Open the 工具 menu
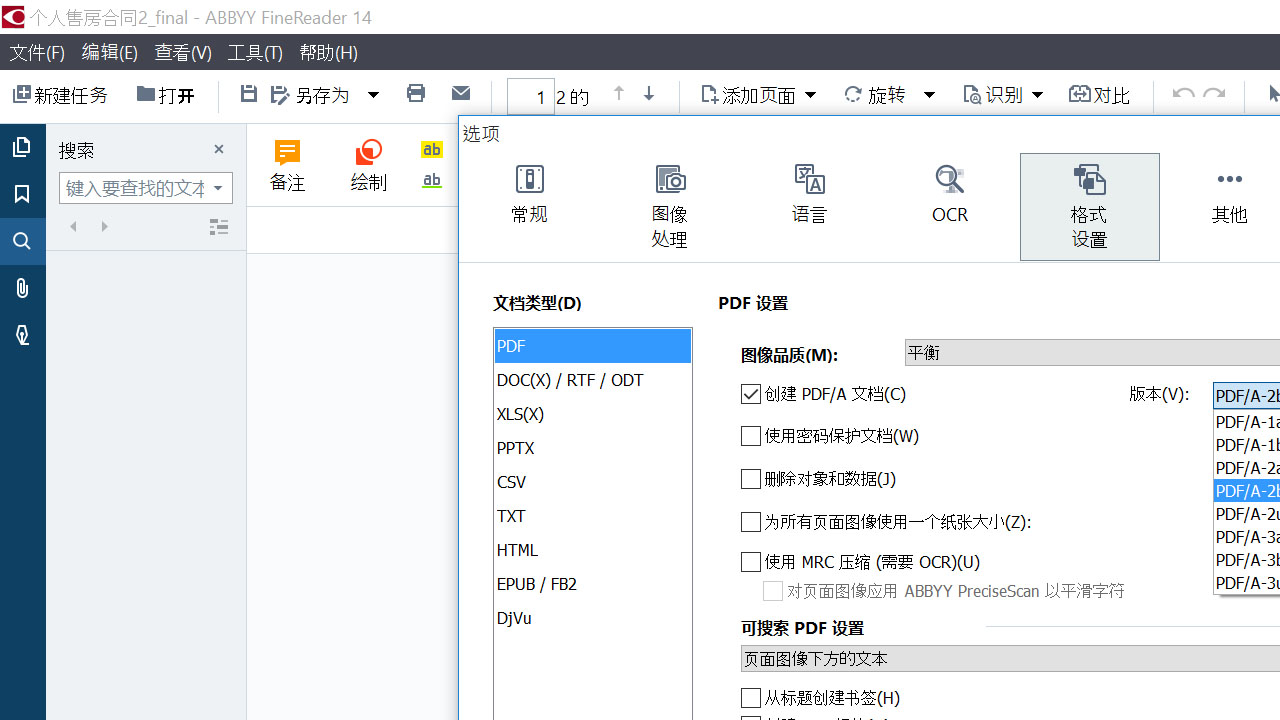This screenshot has width=1280, height=720. 255,52
